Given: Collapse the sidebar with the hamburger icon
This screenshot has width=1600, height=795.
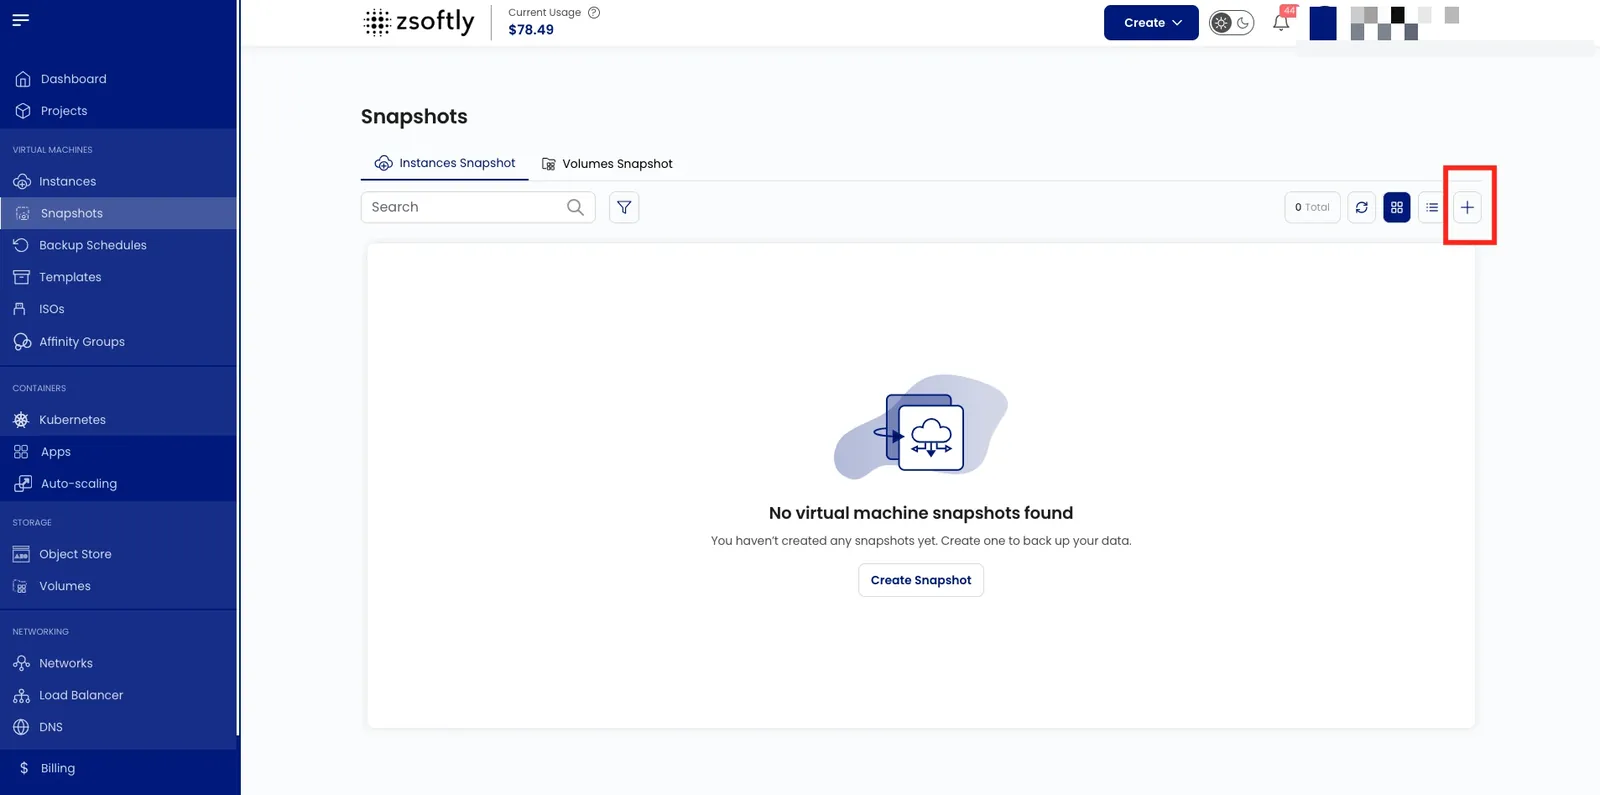Looking at the screenshot, I should (20, 20).
